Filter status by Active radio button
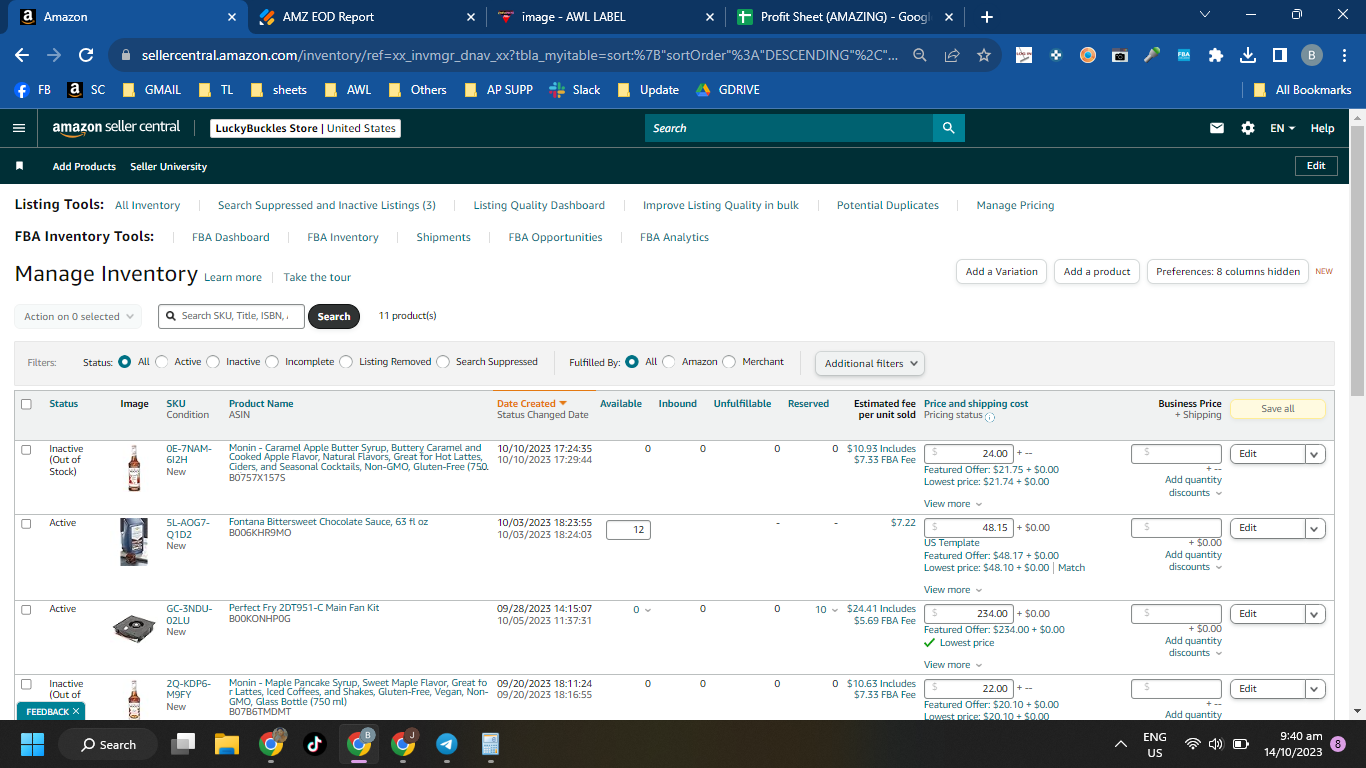Image resolution: width=1366 pixels, height=768 pixels. [x=162, y=362]
